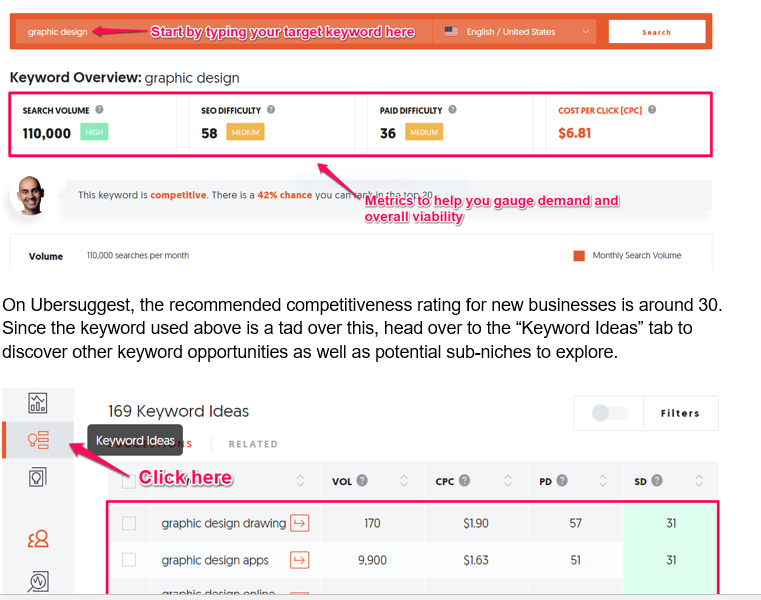Click the Monthly Search Volume orange swatch
The height and width of the screenshot is (600, 761).
coord(578,256)
